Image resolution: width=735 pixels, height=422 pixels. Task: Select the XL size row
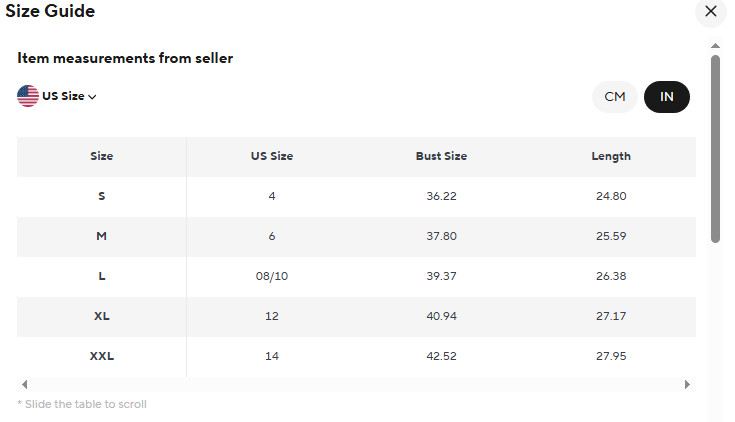click(x=101, y=316)
